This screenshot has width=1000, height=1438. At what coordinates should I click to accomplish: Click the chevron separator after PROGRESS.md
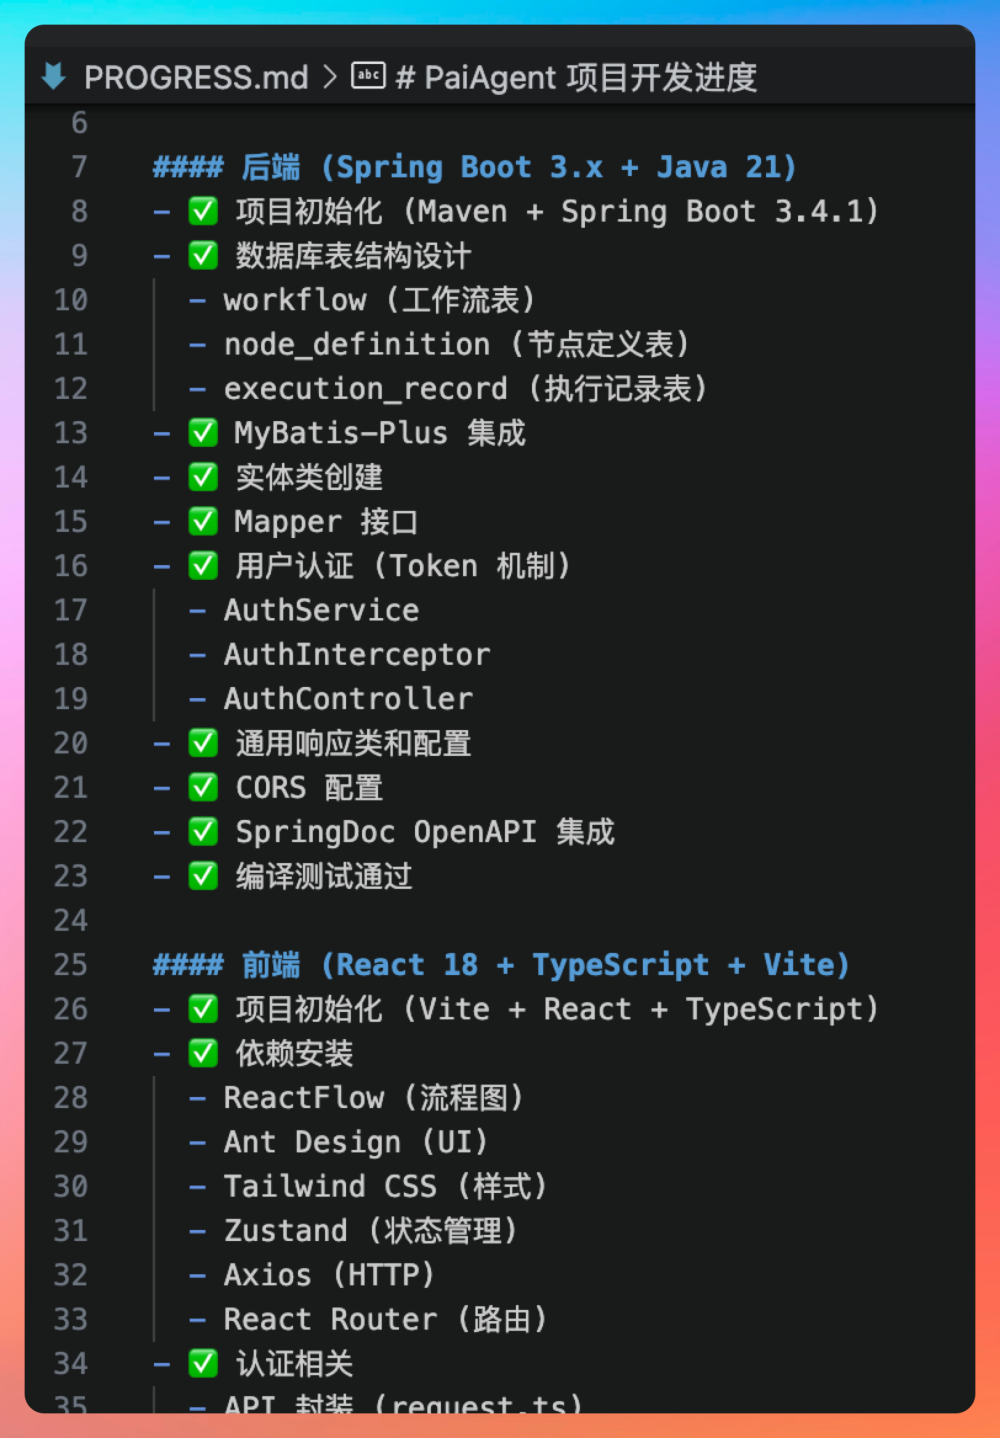click(330, 77)
